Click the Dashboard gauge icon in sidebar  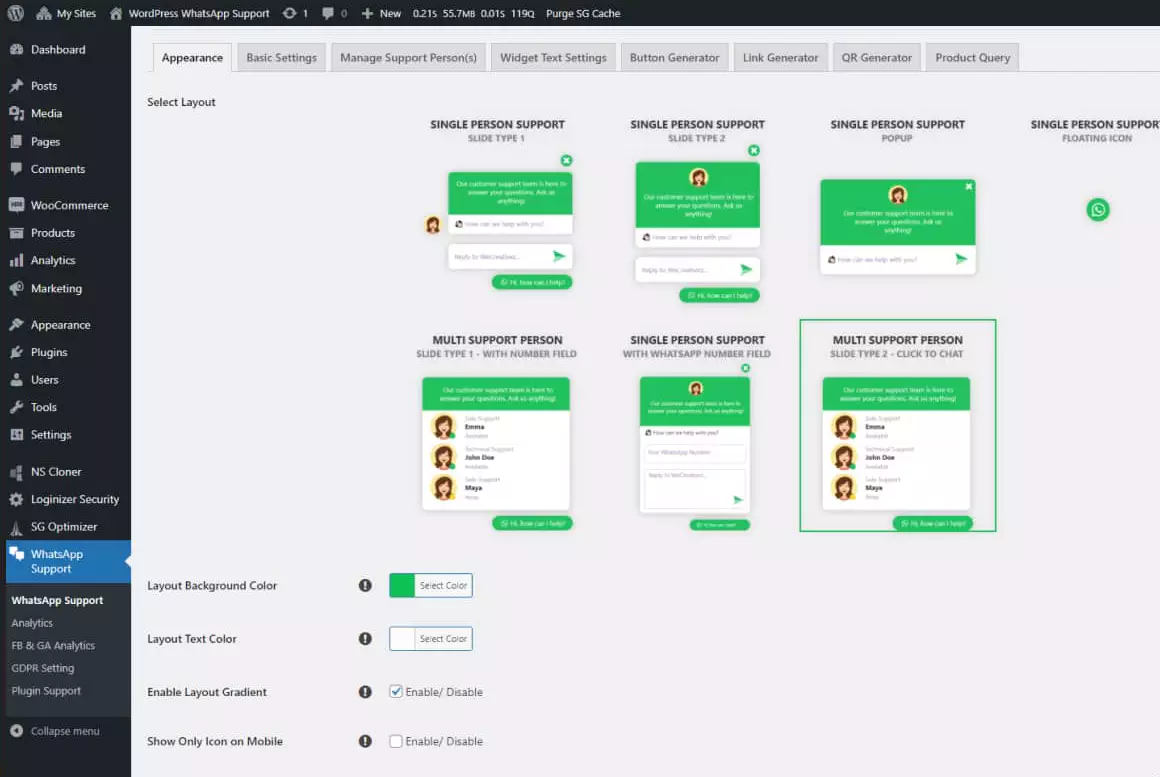tap(16, 50)
